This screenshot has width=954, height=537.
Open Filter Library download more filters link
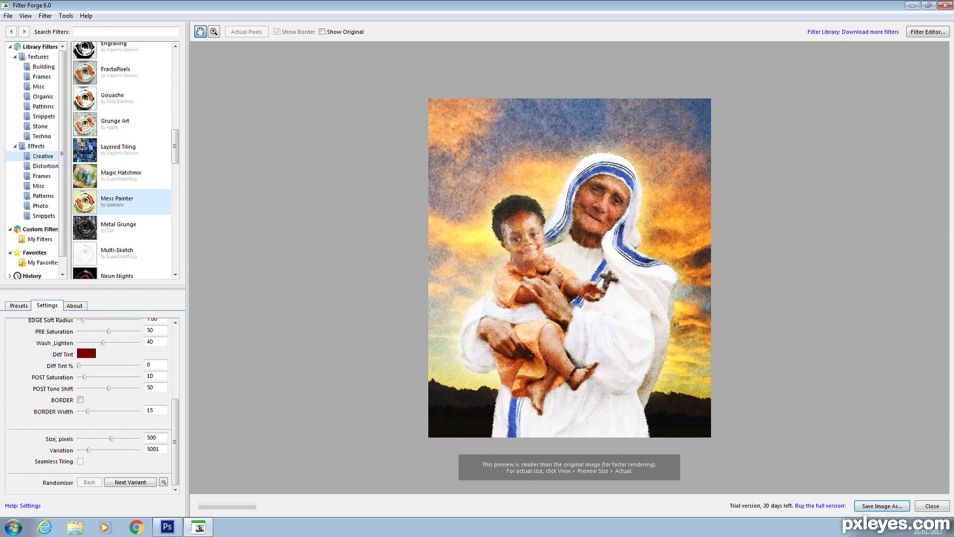coord(852,32)
